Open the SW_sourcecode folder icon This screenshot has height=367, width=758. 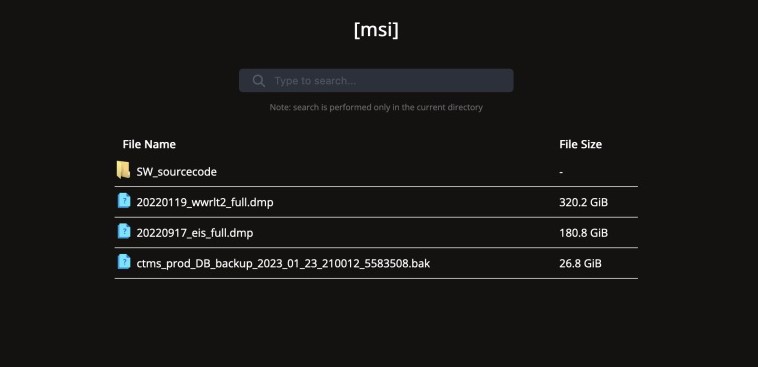coord(123,170)
